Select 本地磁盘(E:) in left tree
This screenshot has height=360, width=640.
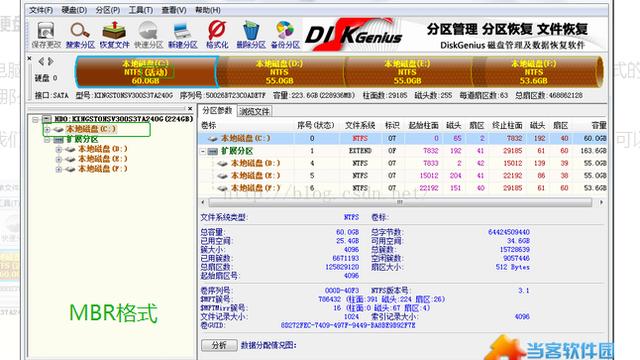pos(103,159)
